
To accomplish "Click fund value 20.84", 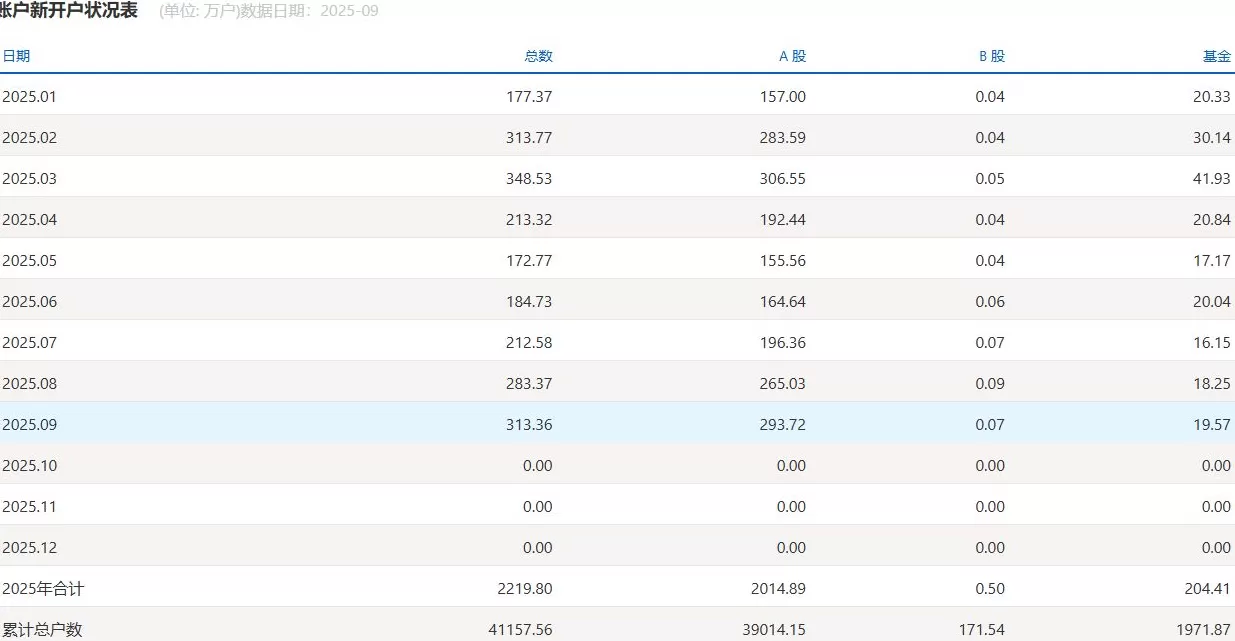I will (x=1212, y=220).
